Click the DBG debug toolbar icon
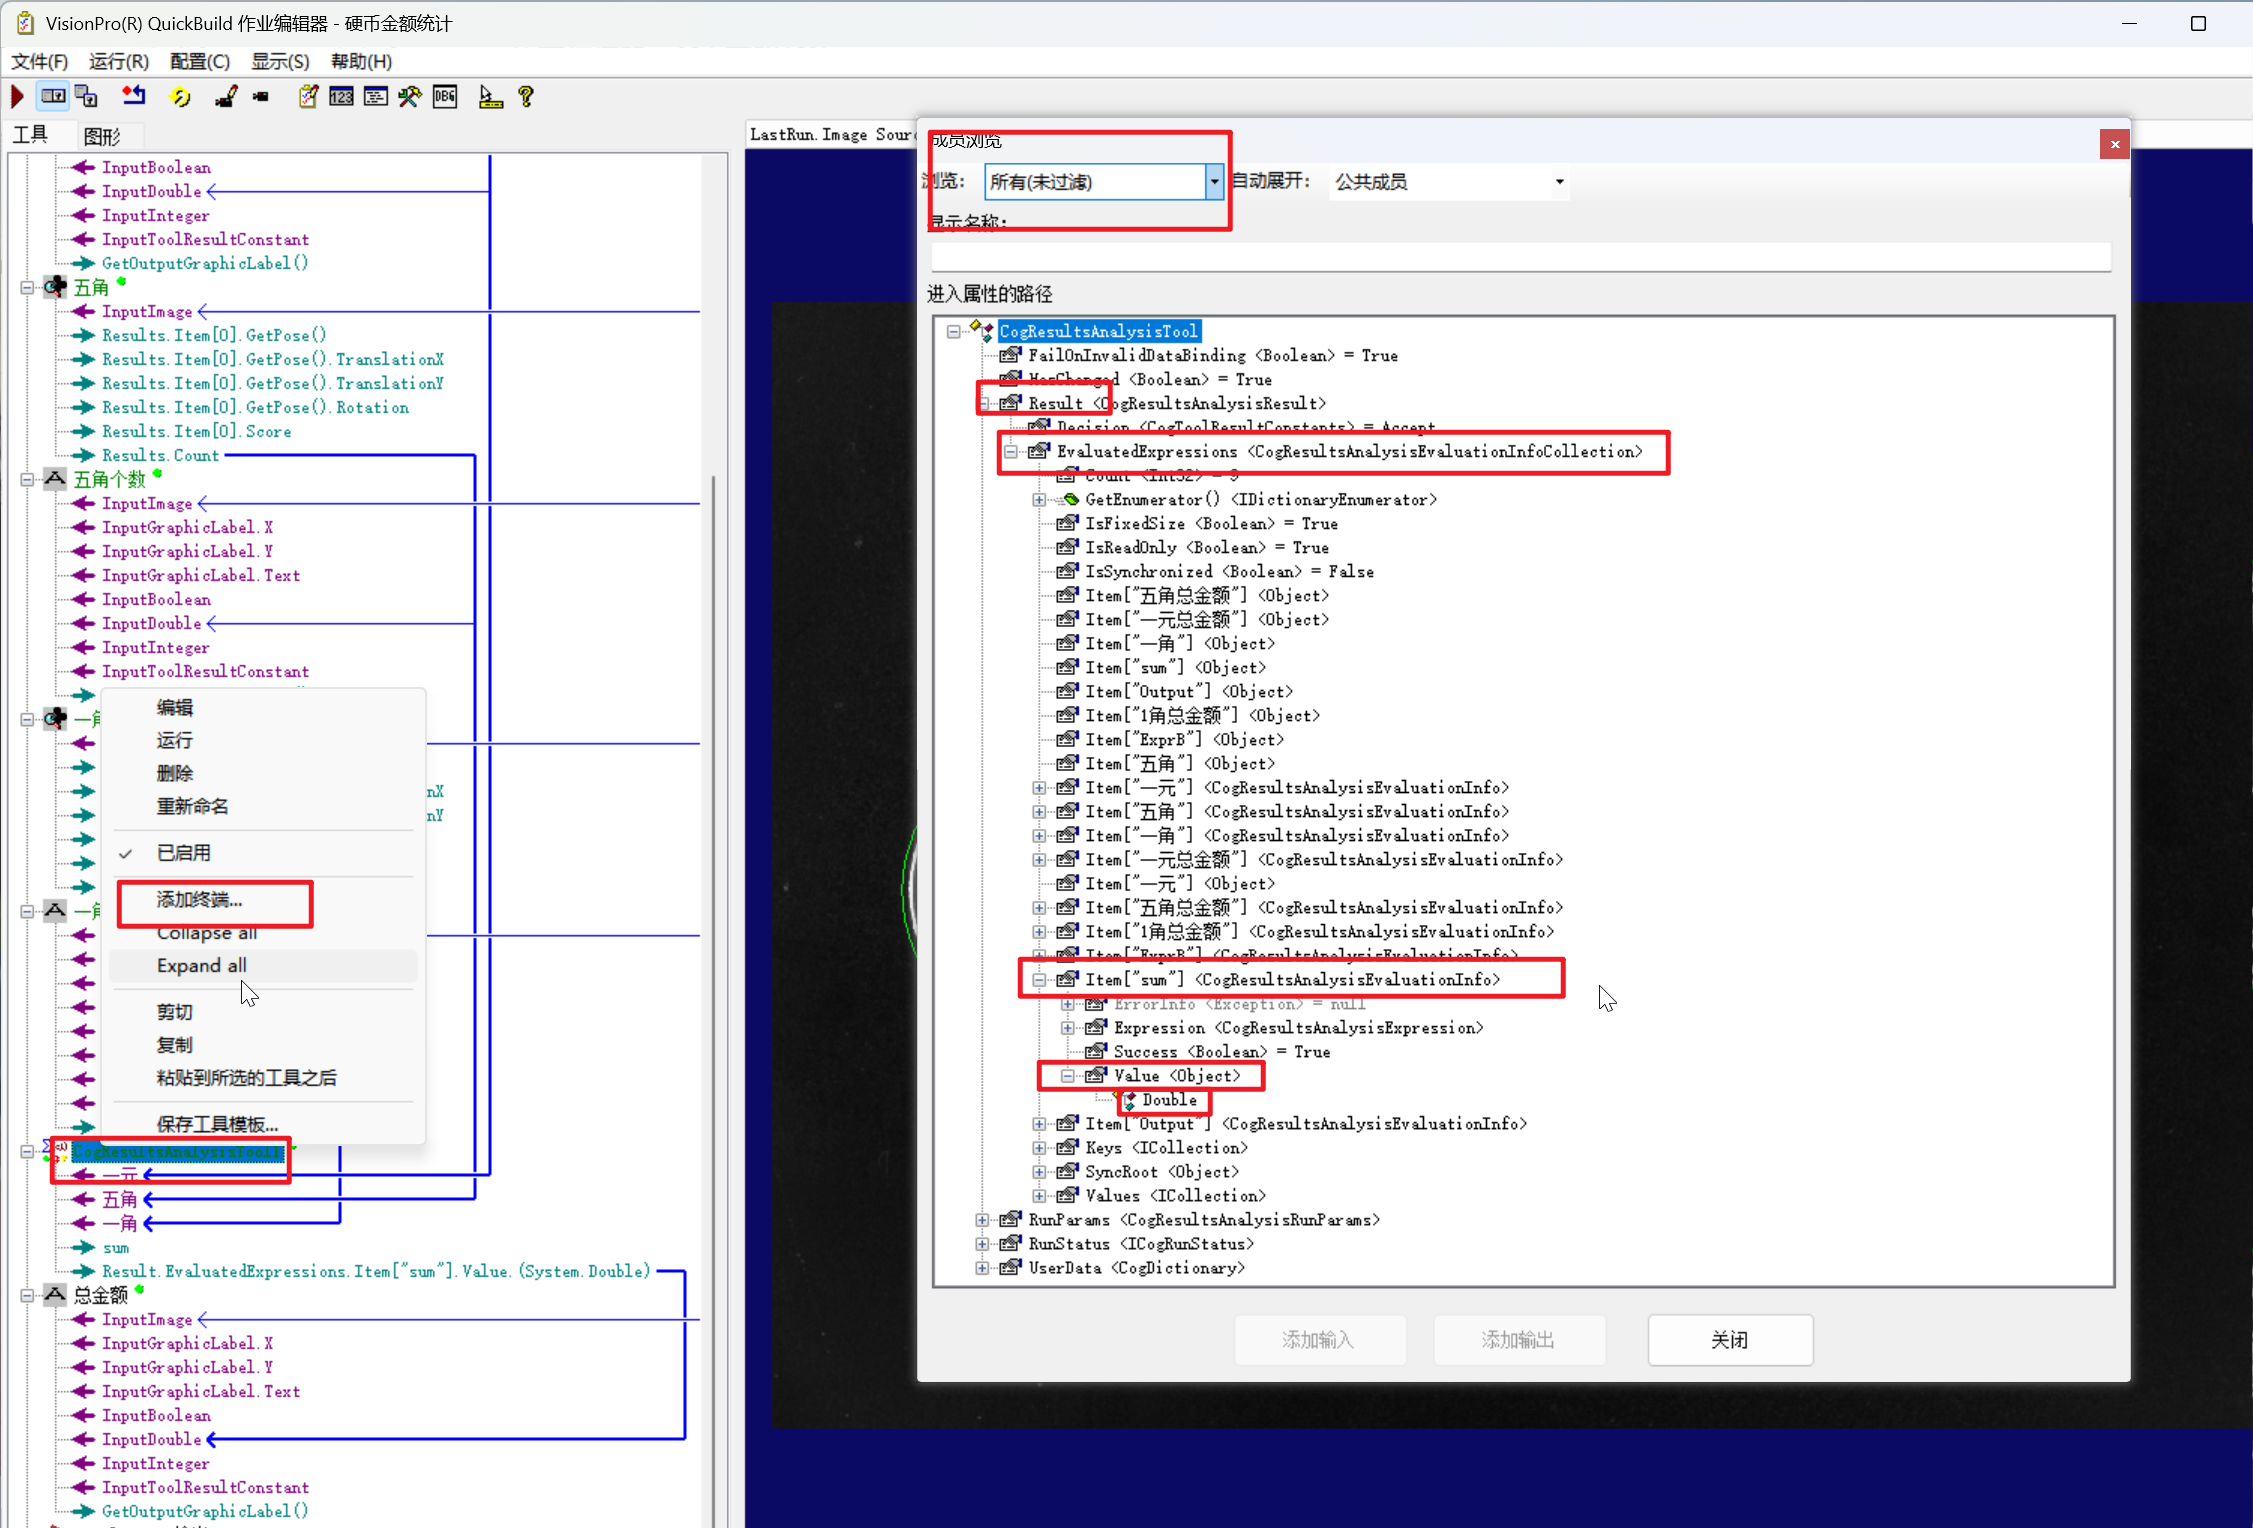 (x=445, y=97)
